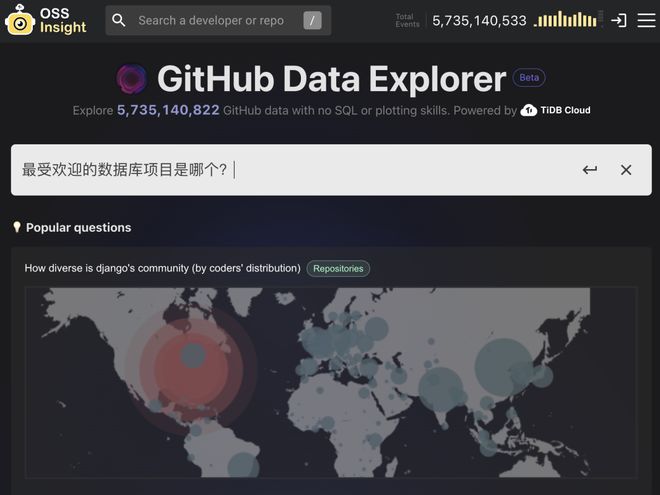Clear the question with the X icon
The height and width of the screenshot is (495, 660).
tap(626, 170)
